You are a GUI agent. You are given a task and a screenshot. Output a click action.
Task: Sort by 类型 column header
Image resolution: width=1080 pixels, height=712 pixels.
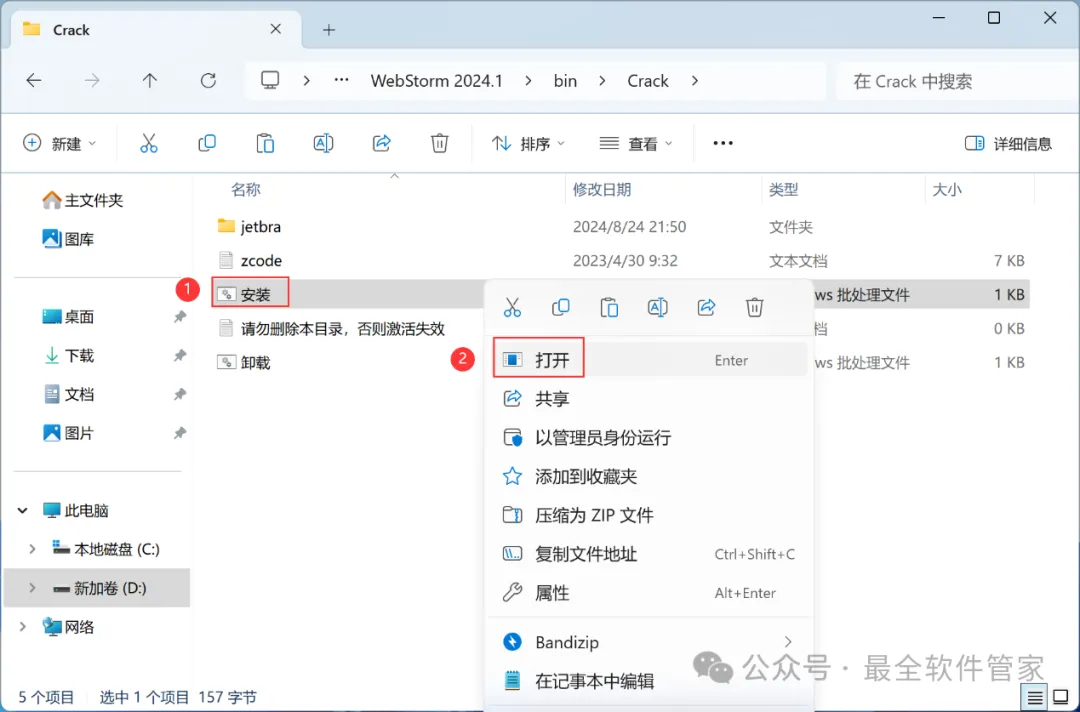click(x=784, y=189)
